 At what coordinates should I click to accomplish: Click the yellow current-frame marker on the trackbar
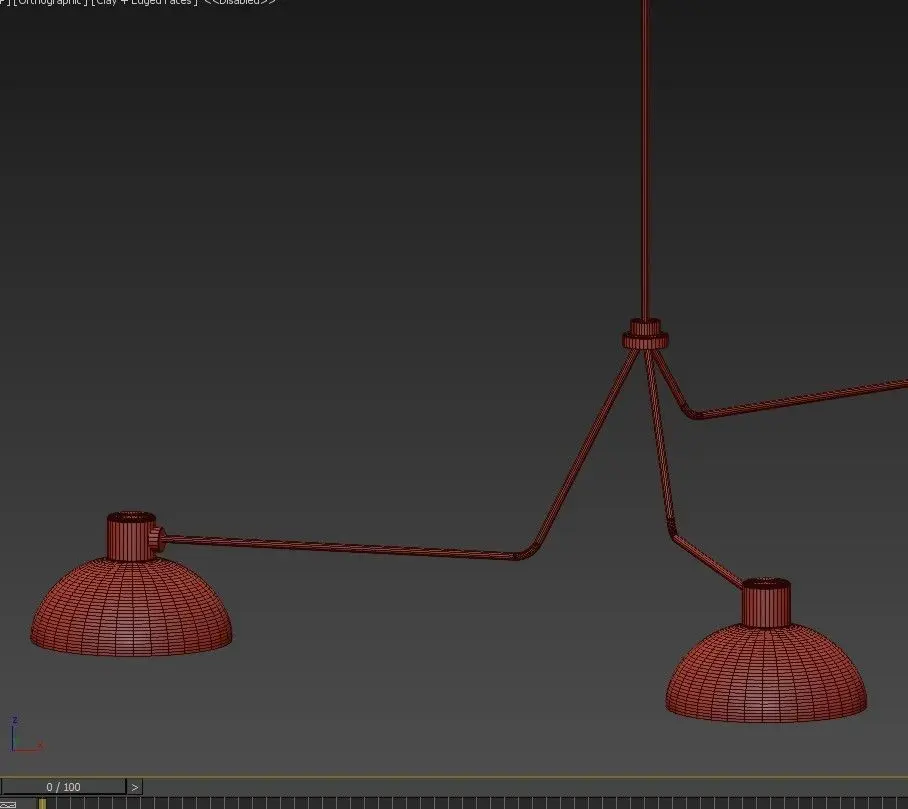point(42,803)
